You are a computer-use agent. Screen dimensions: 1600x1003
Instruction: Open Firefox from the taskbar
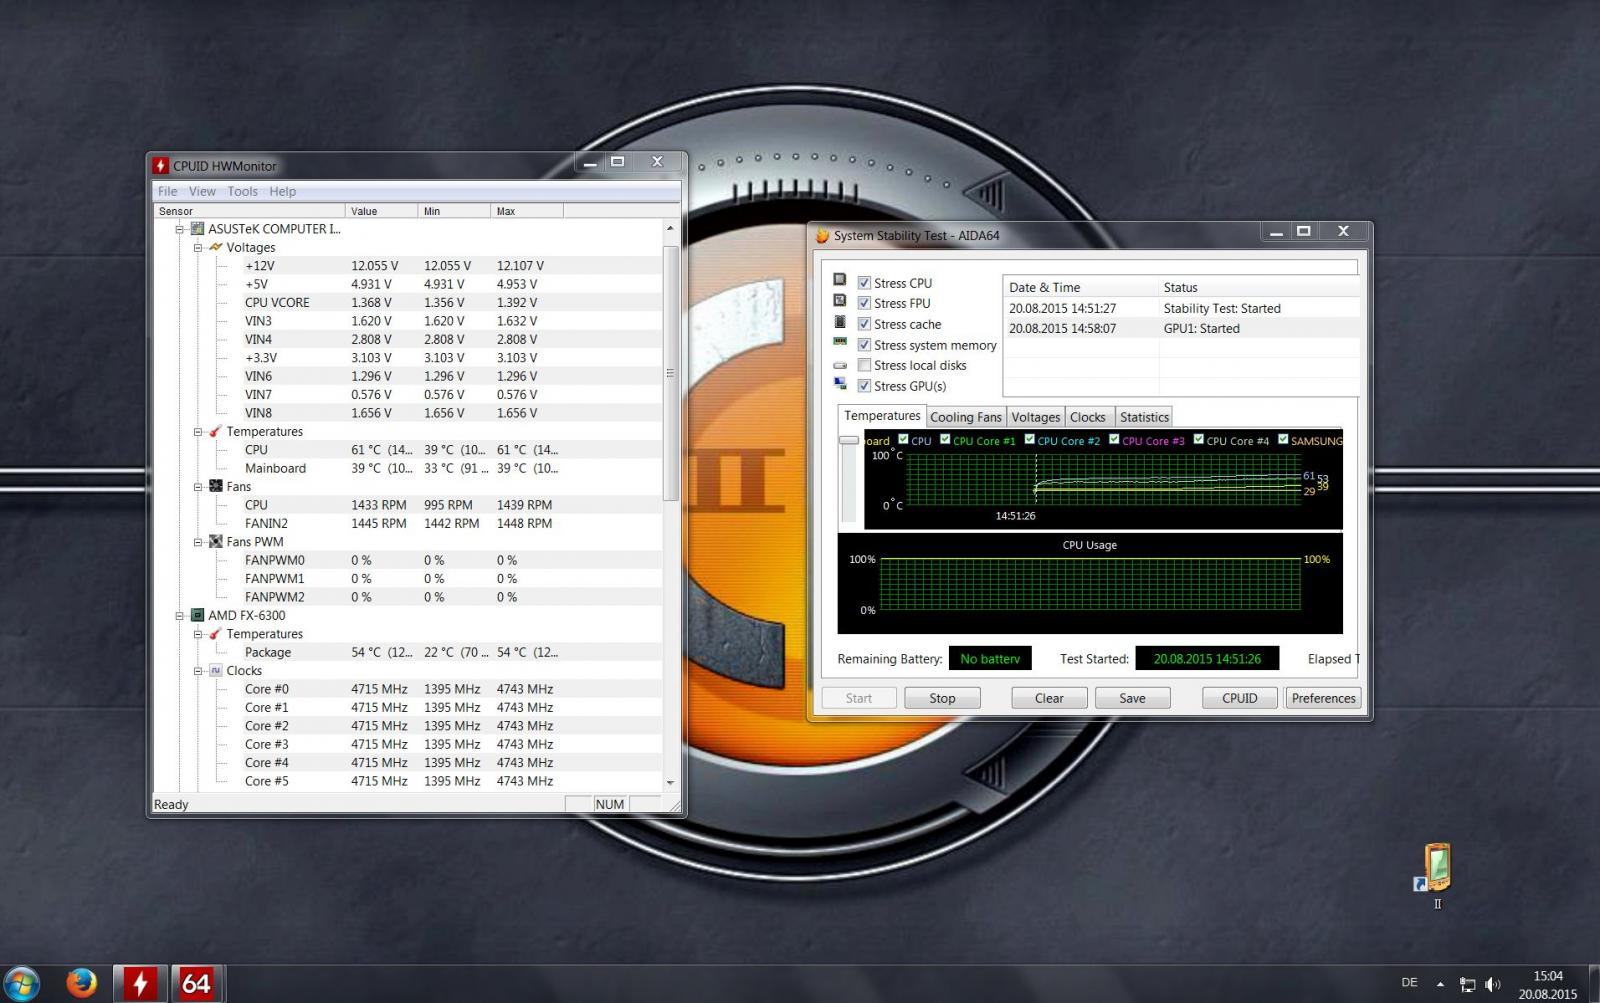point(81,983)
